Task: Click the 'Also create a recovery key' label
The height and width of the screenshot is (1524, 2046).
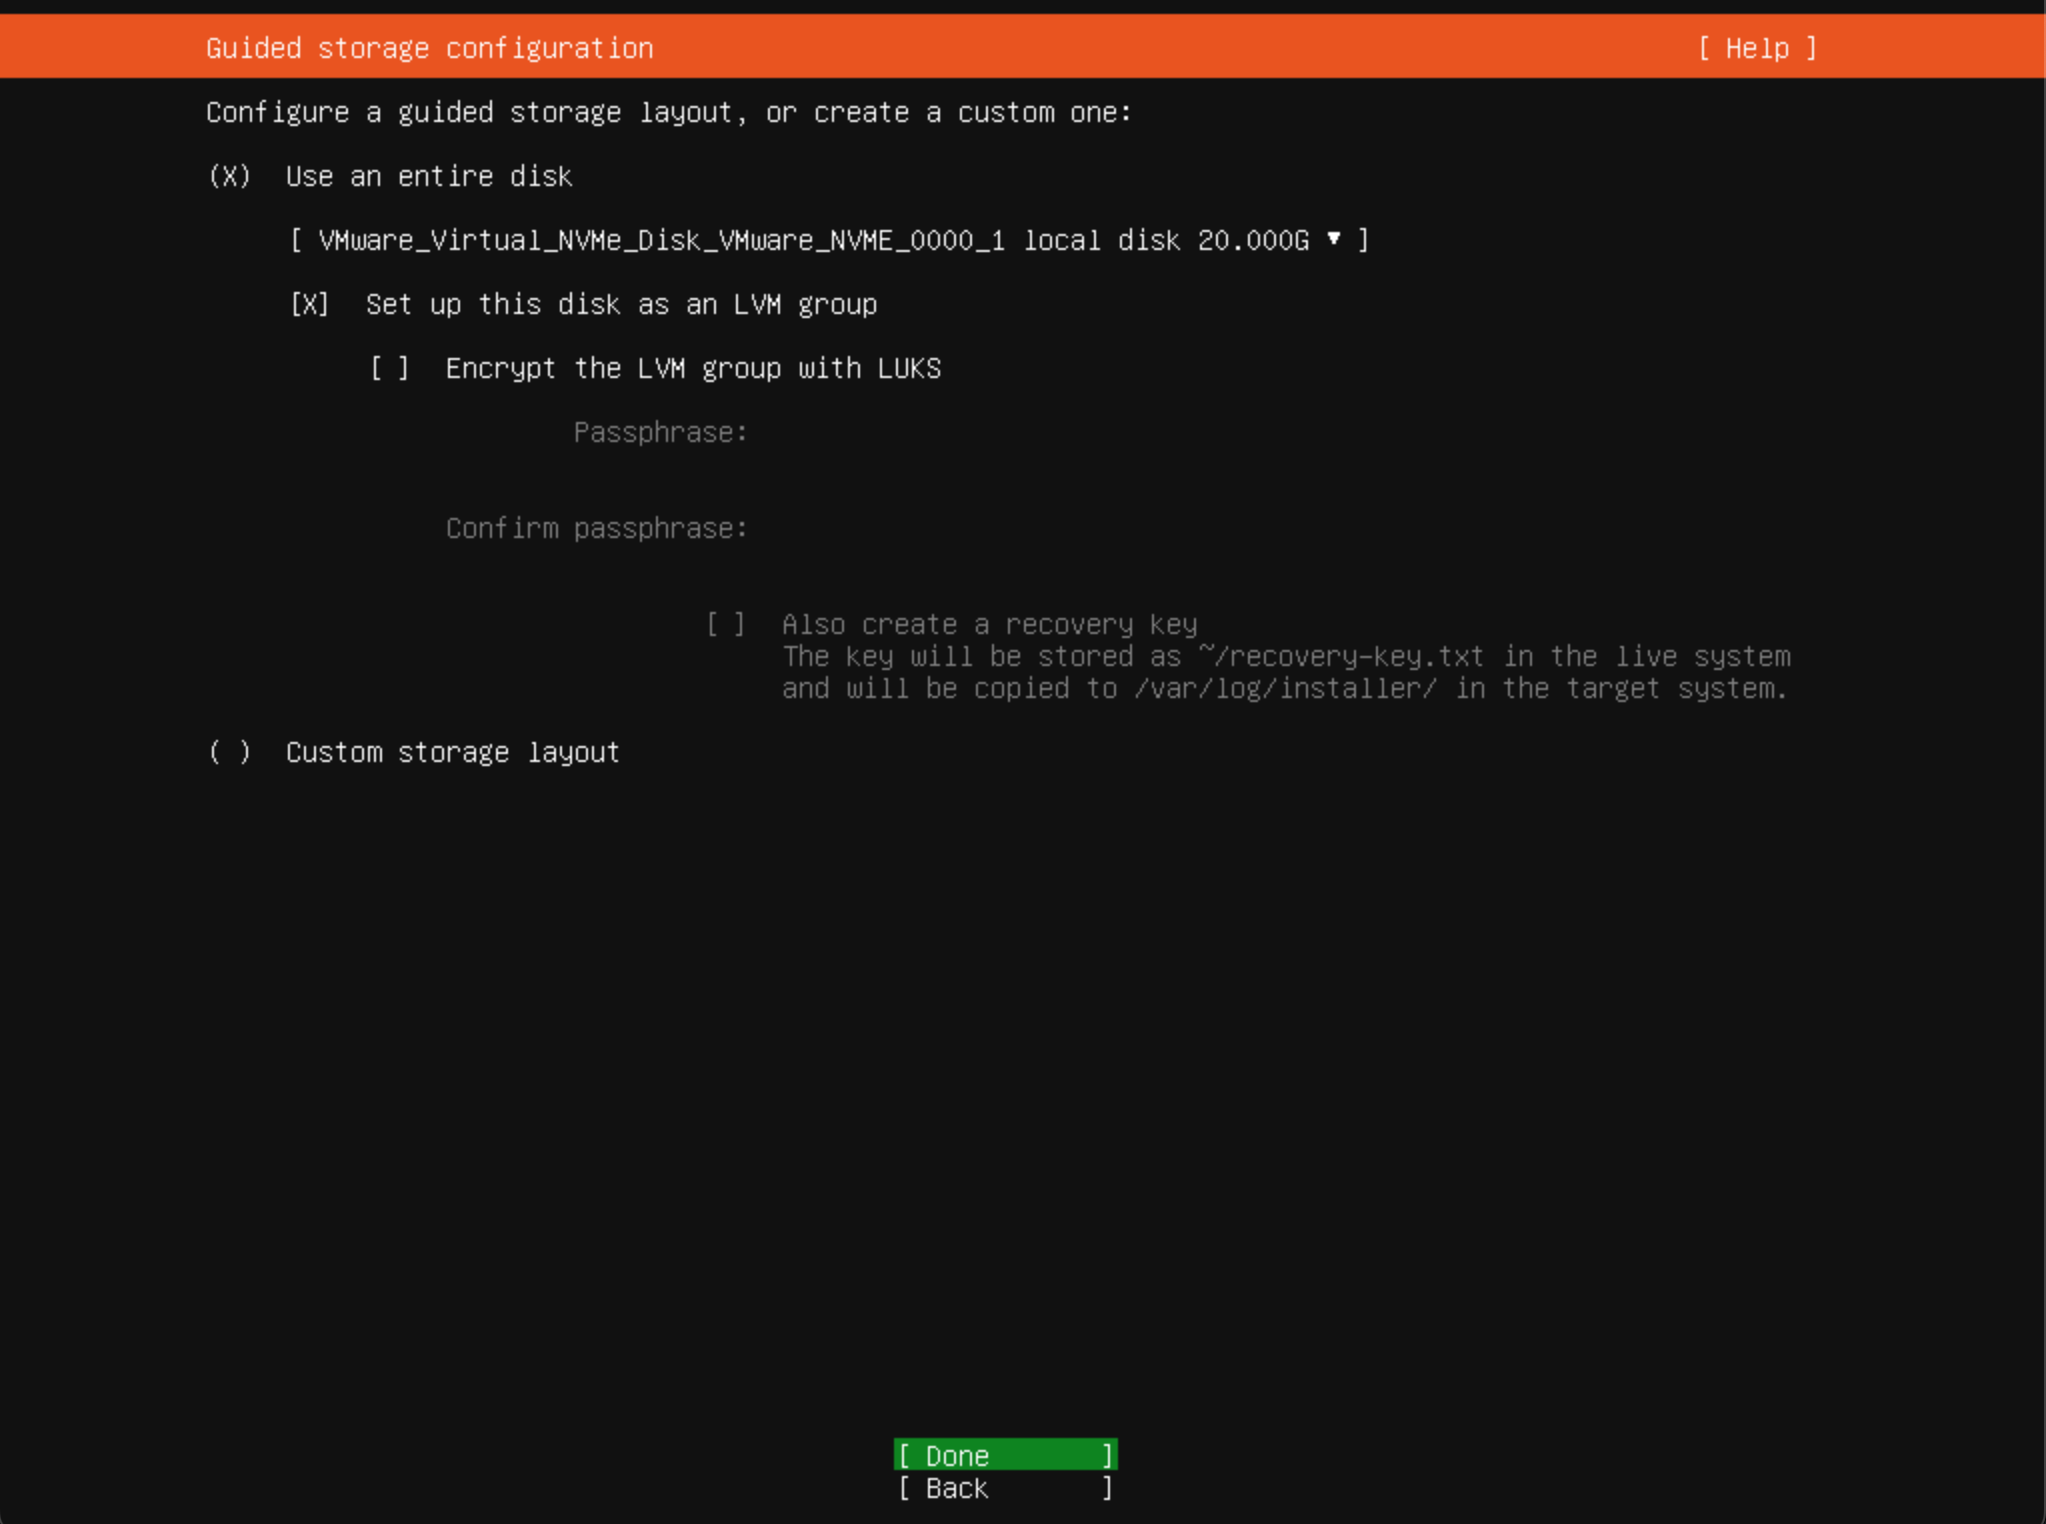Action: (989, 624)
